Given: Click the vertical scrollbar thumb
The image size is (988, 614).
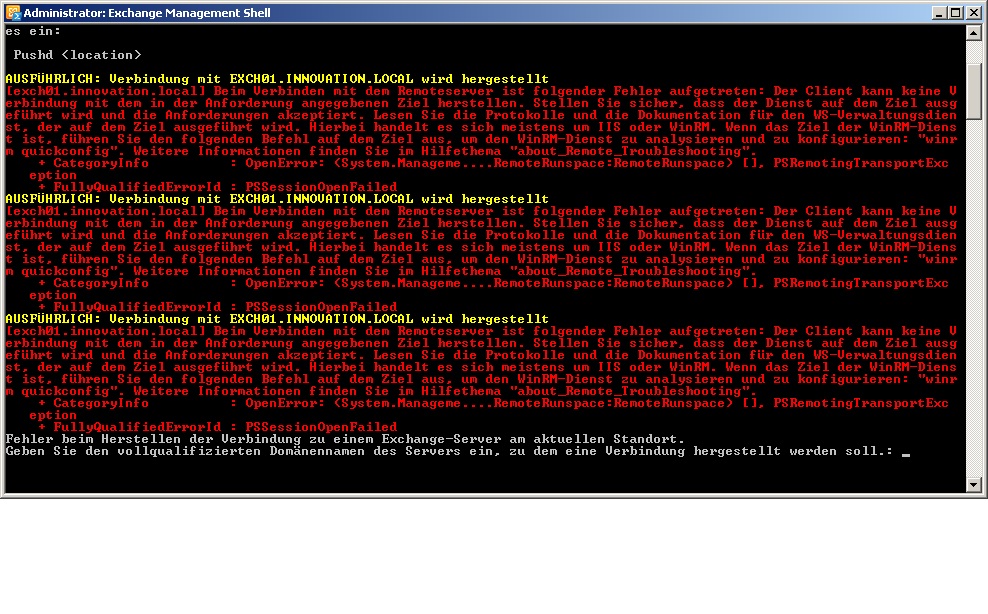Looking at the screenshot, I should [974, 91].
